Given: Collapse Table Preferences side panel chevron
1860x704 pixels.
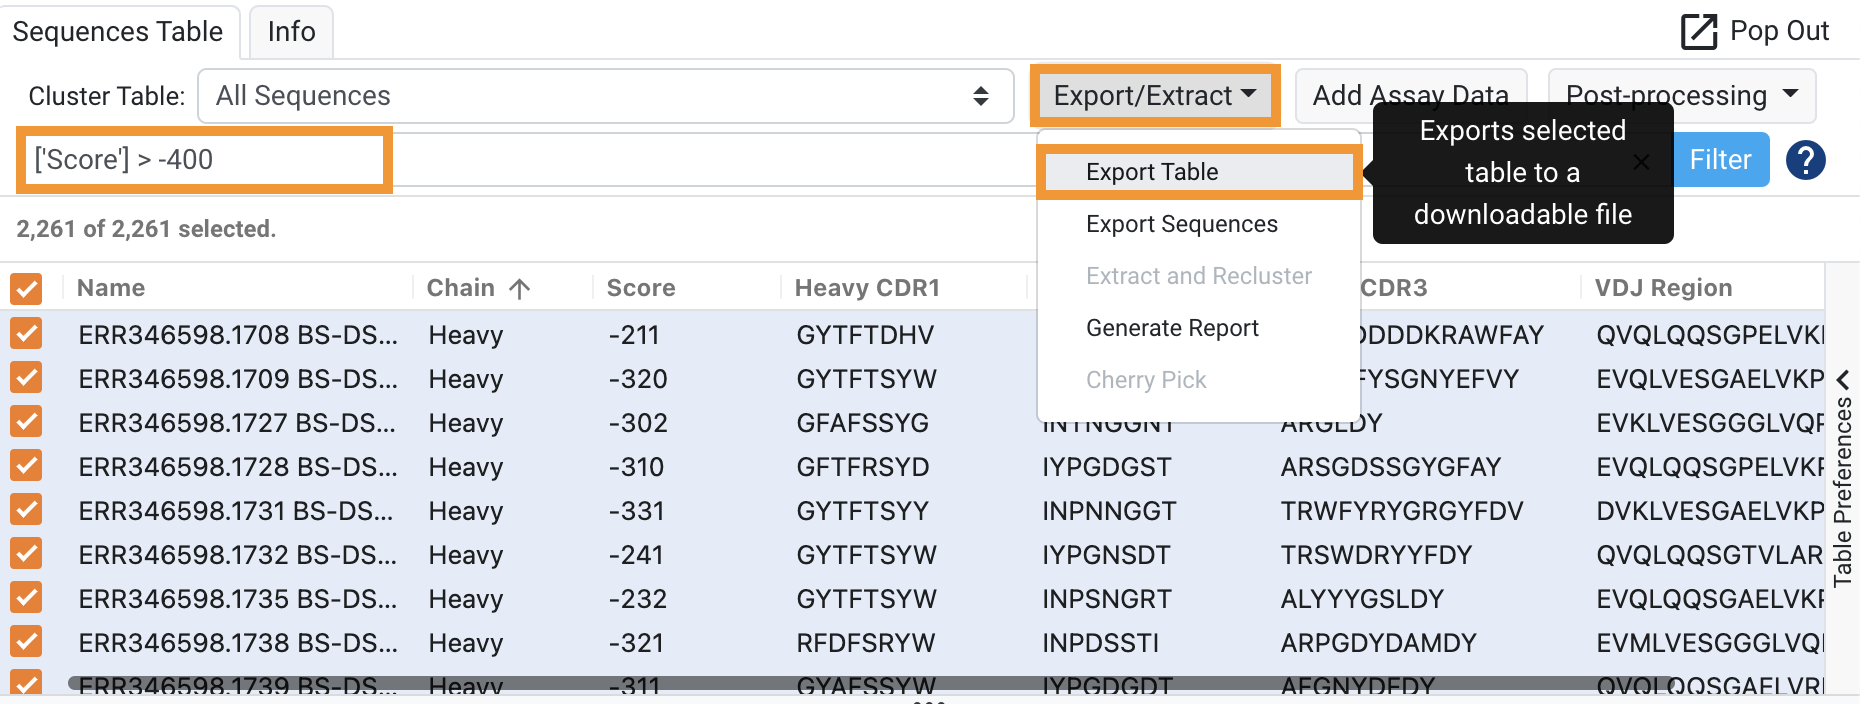Looking at the screenshot, I should tap(1843, 380).
